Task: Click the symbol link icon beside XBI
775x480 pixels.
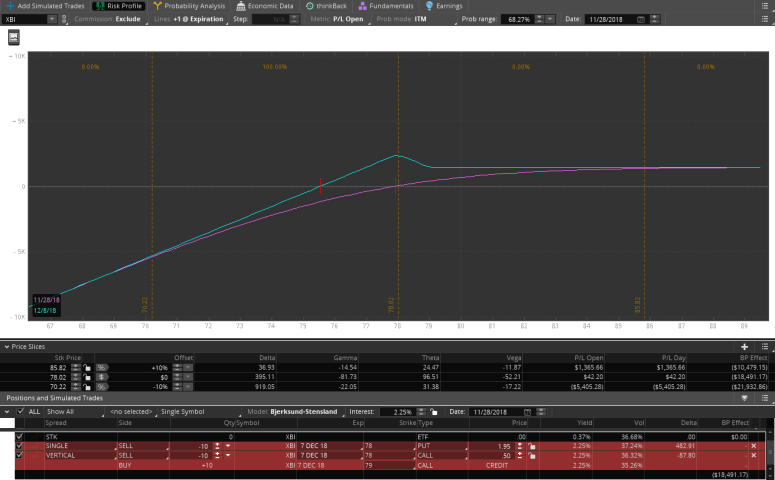Action: click(64, 19)
